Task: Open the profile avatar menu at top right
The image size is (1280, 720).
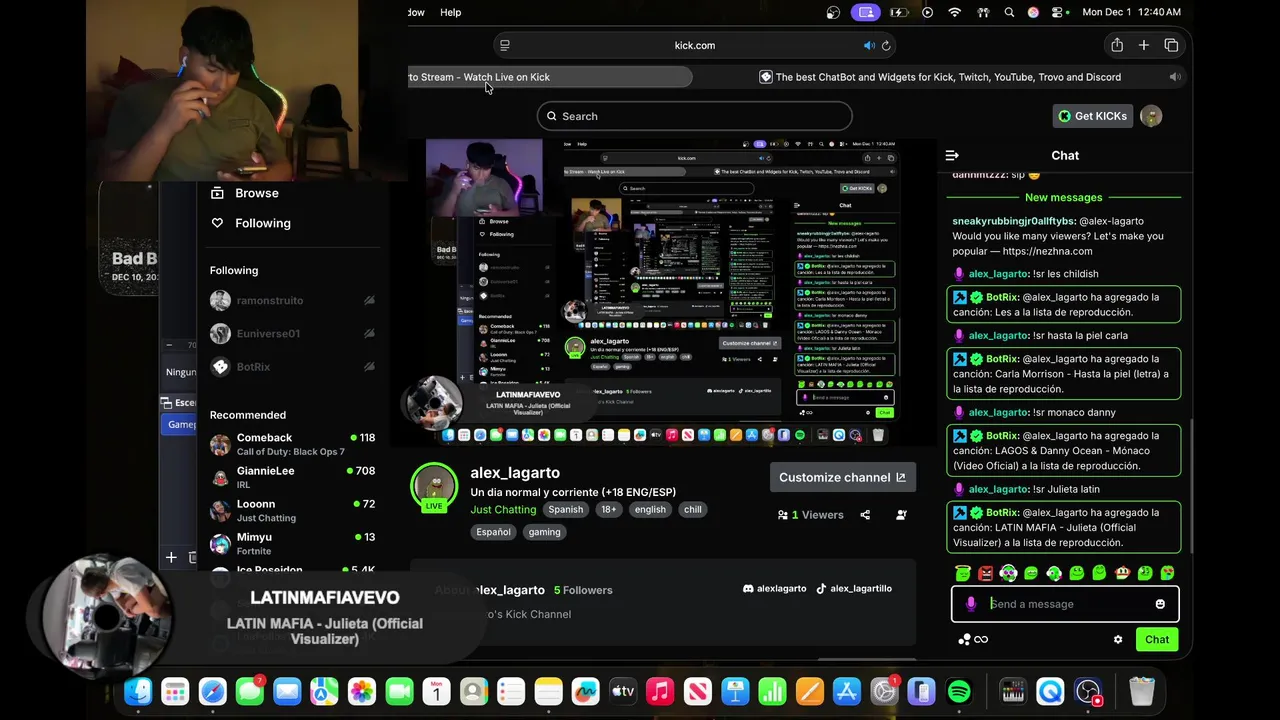Action: (x=1151, y=116)
